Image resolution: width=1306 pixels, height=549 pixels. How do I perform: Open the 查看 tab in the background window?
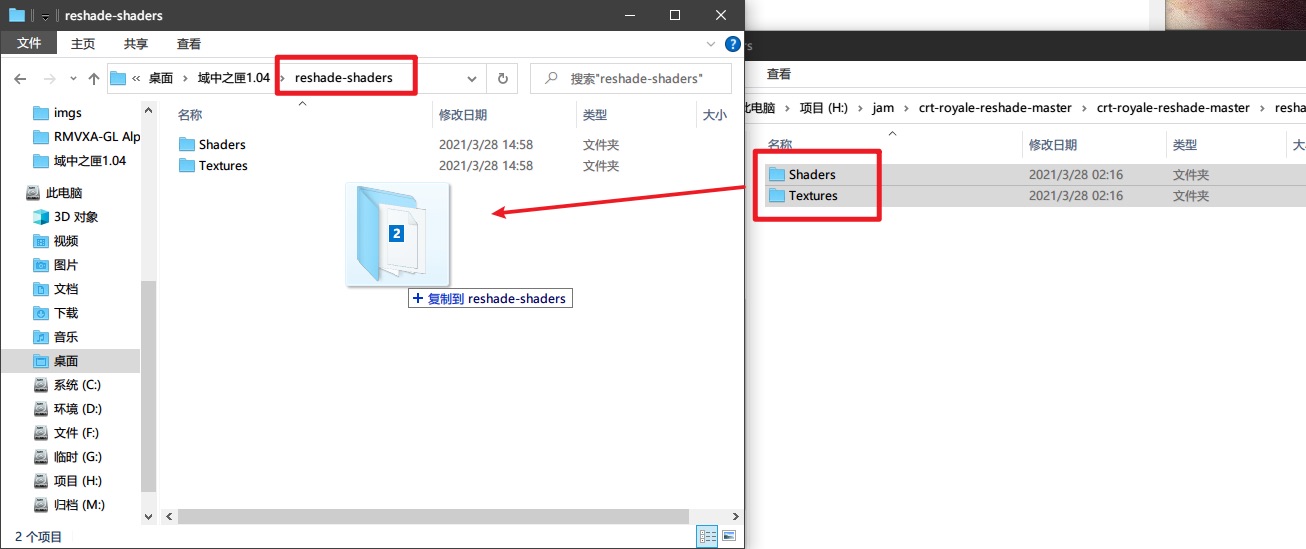click(779, 74)
